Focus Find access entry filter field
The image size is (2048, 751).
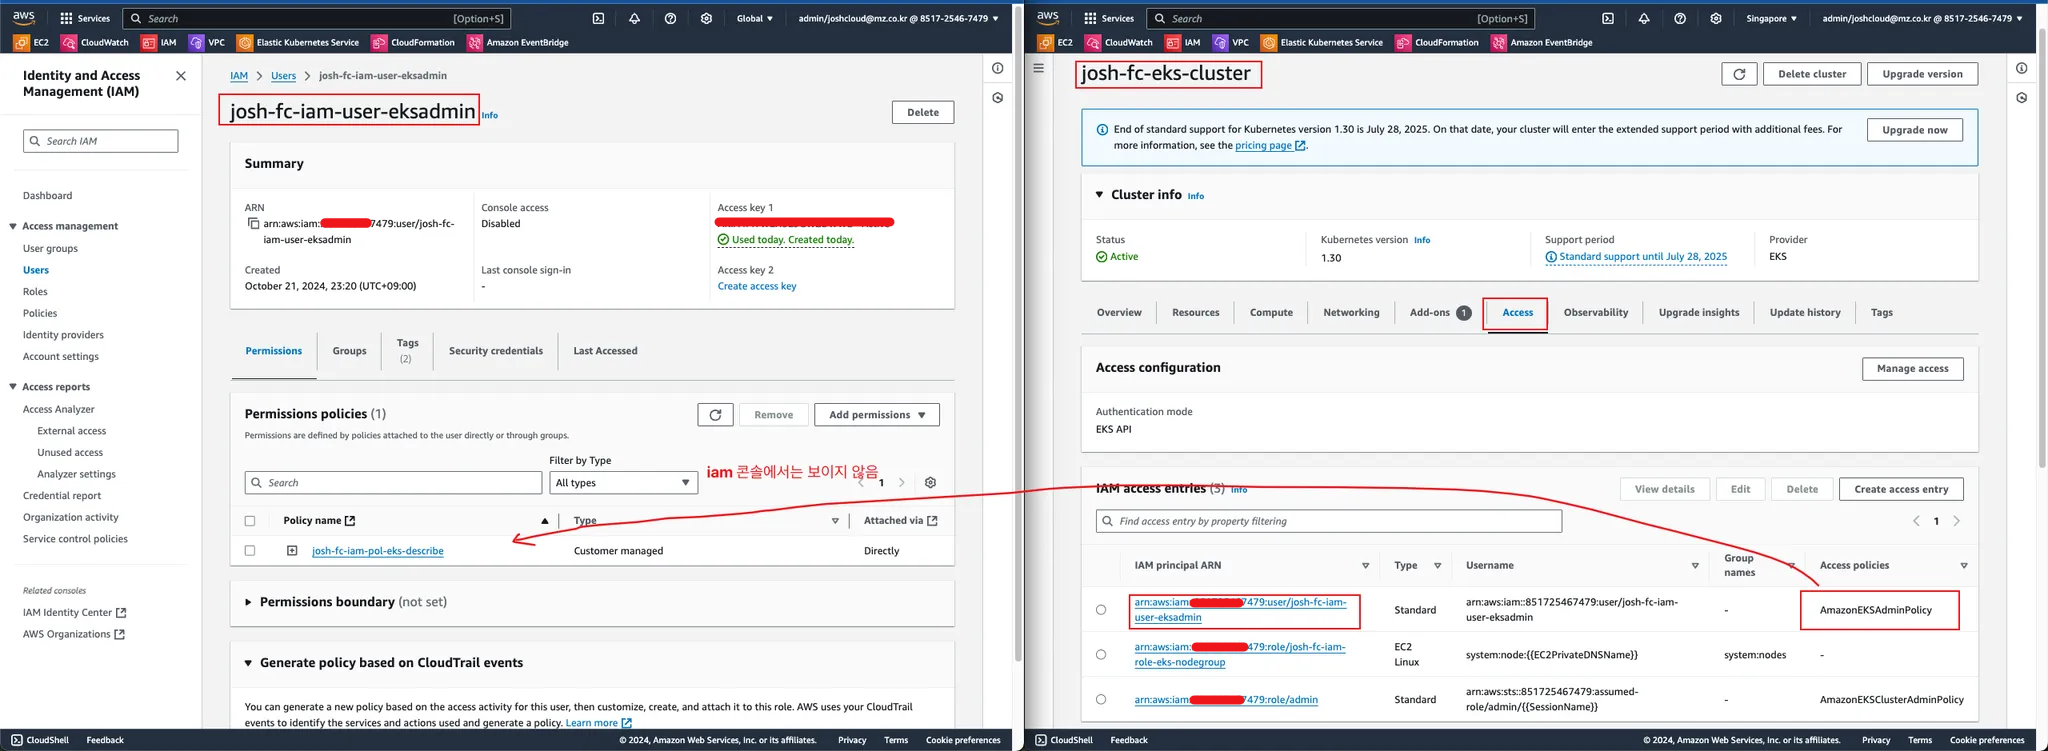(x=1329, y=521)
